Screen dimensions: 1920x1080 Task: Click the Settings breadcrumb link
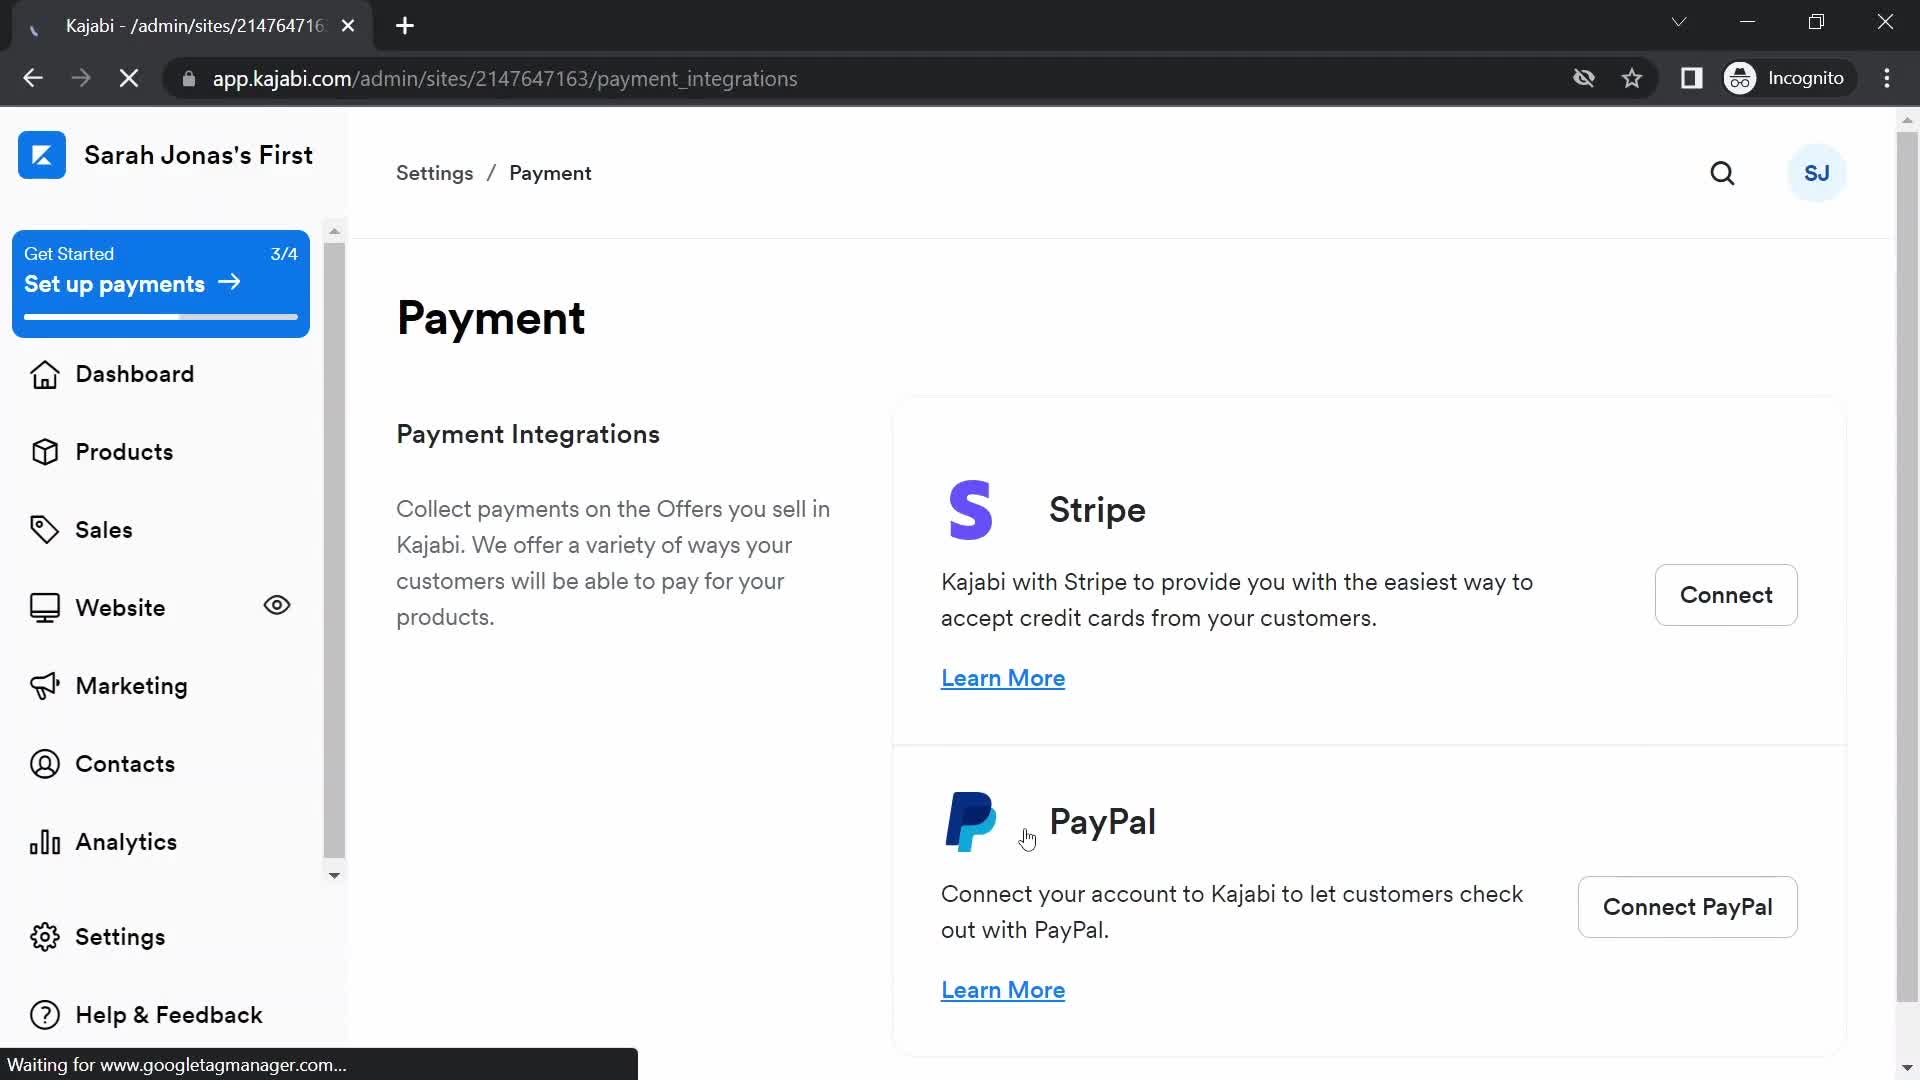435,173
